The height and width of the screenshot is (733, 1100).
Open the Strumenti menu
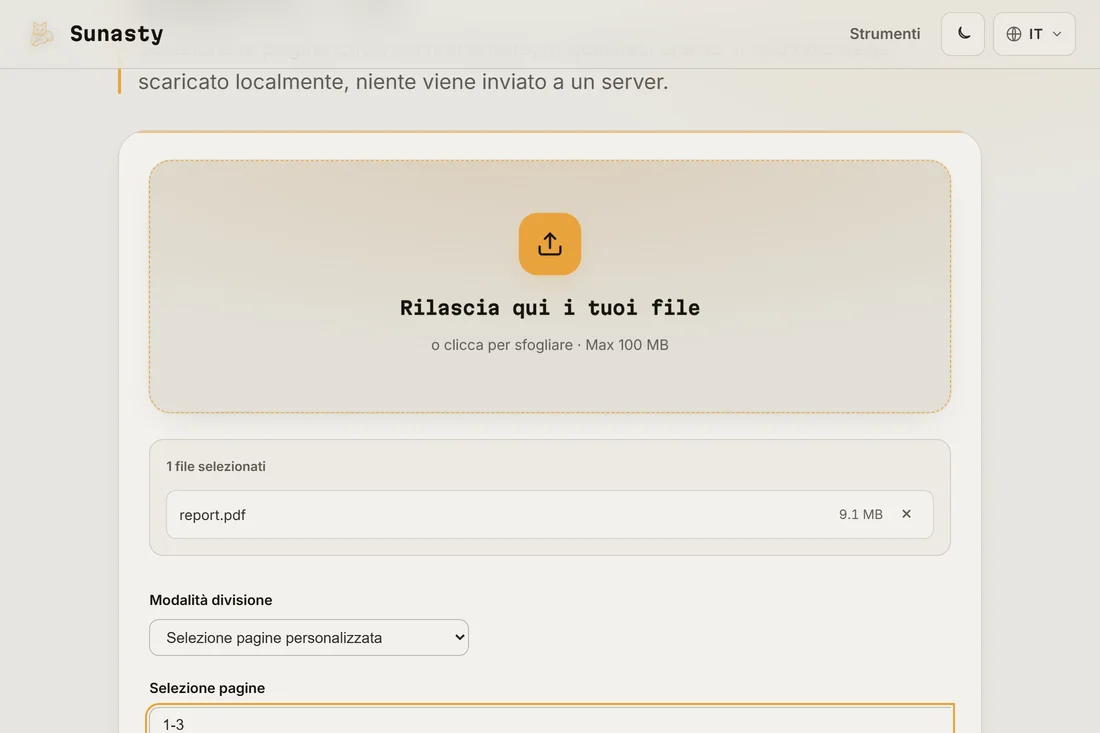885,34
